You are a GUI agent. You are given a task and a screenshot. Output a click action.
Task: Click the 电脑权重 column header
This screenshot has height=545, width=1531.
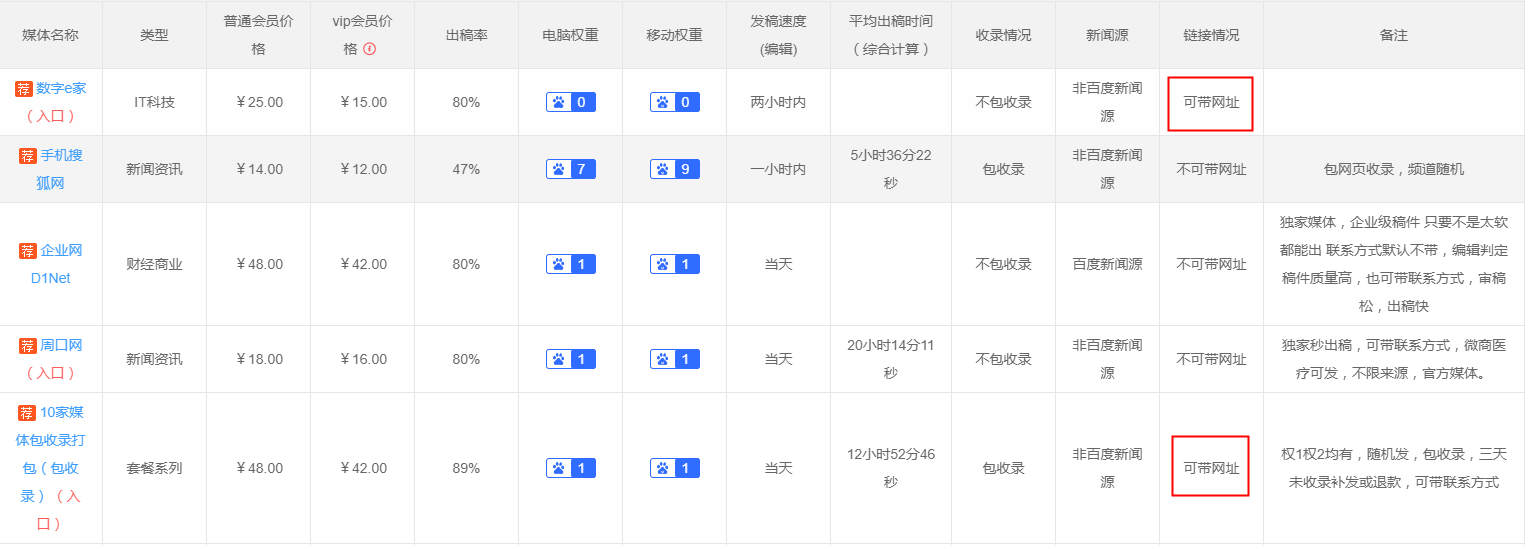(x=570, y=35)
